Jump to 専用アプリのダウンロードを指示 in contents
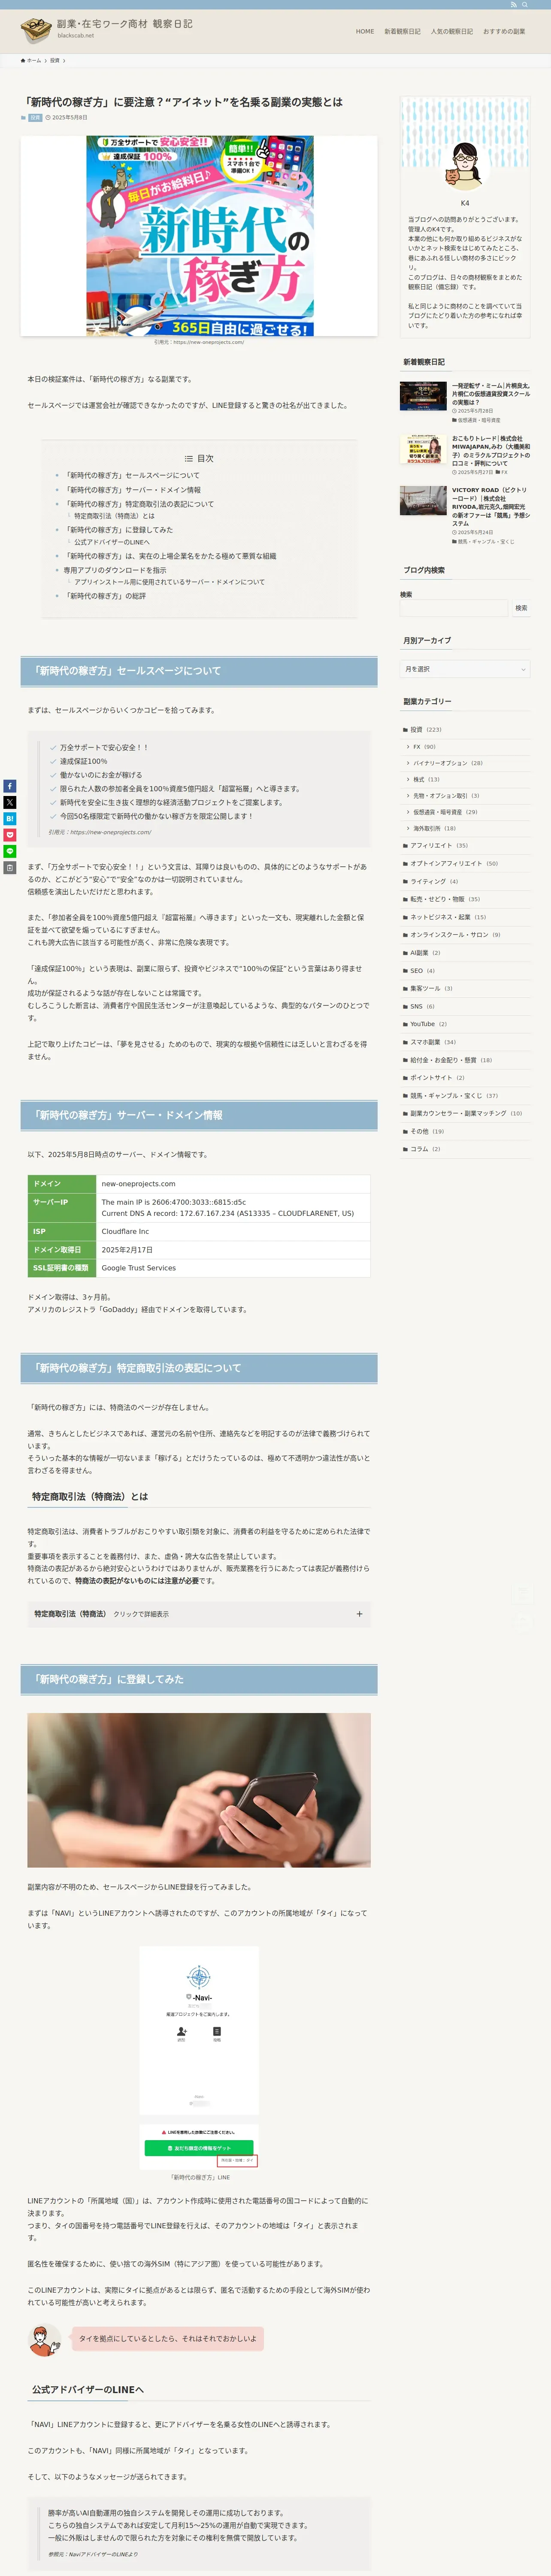Image resolution: width=551 pixels, height=2576 pixels. click(115, 570)
